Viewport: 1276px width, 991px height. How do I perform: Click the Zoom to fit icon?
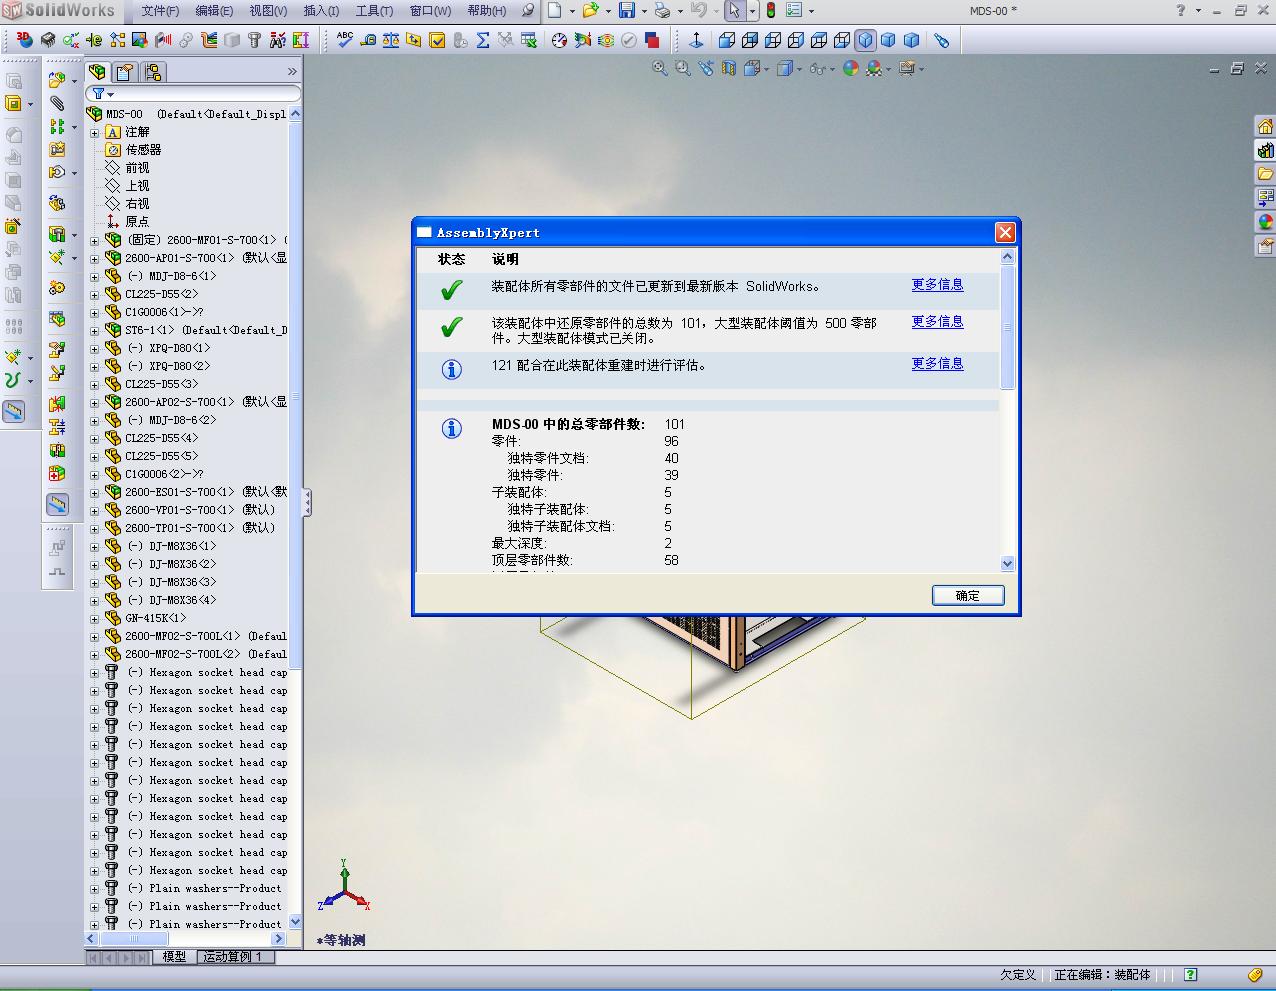(660, 68)
